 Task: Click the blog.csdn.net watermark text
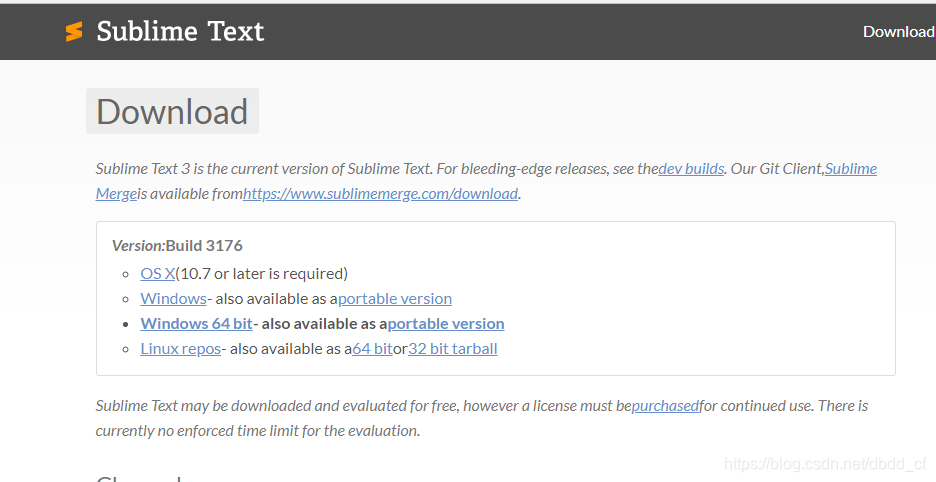click(x=826, y=464)
